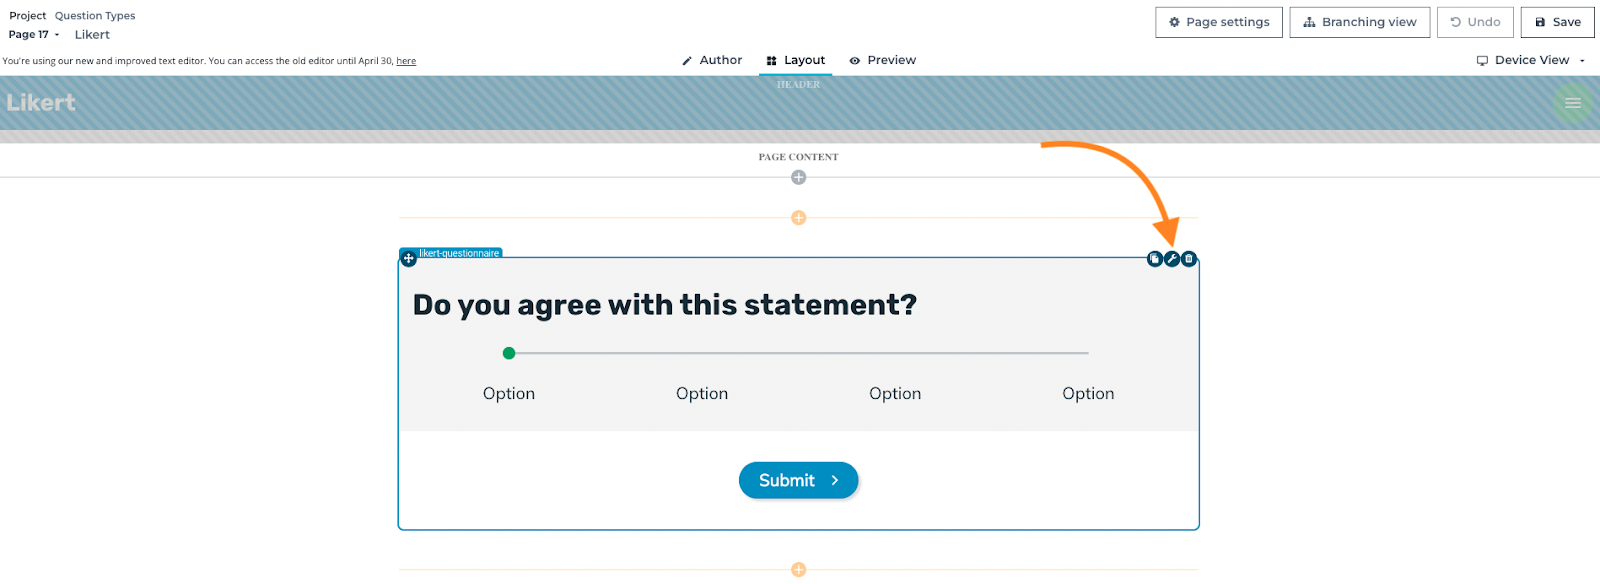The image size is (1600, 584).
Task: Open Page settings
Action: pos(1219,22)
